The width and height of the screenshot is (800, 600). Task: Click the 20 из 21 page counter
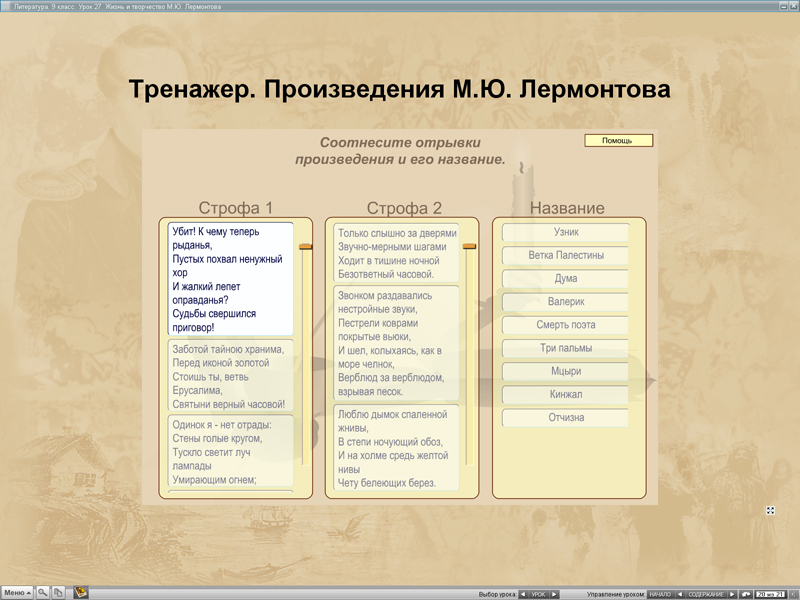tap(770, 592)
